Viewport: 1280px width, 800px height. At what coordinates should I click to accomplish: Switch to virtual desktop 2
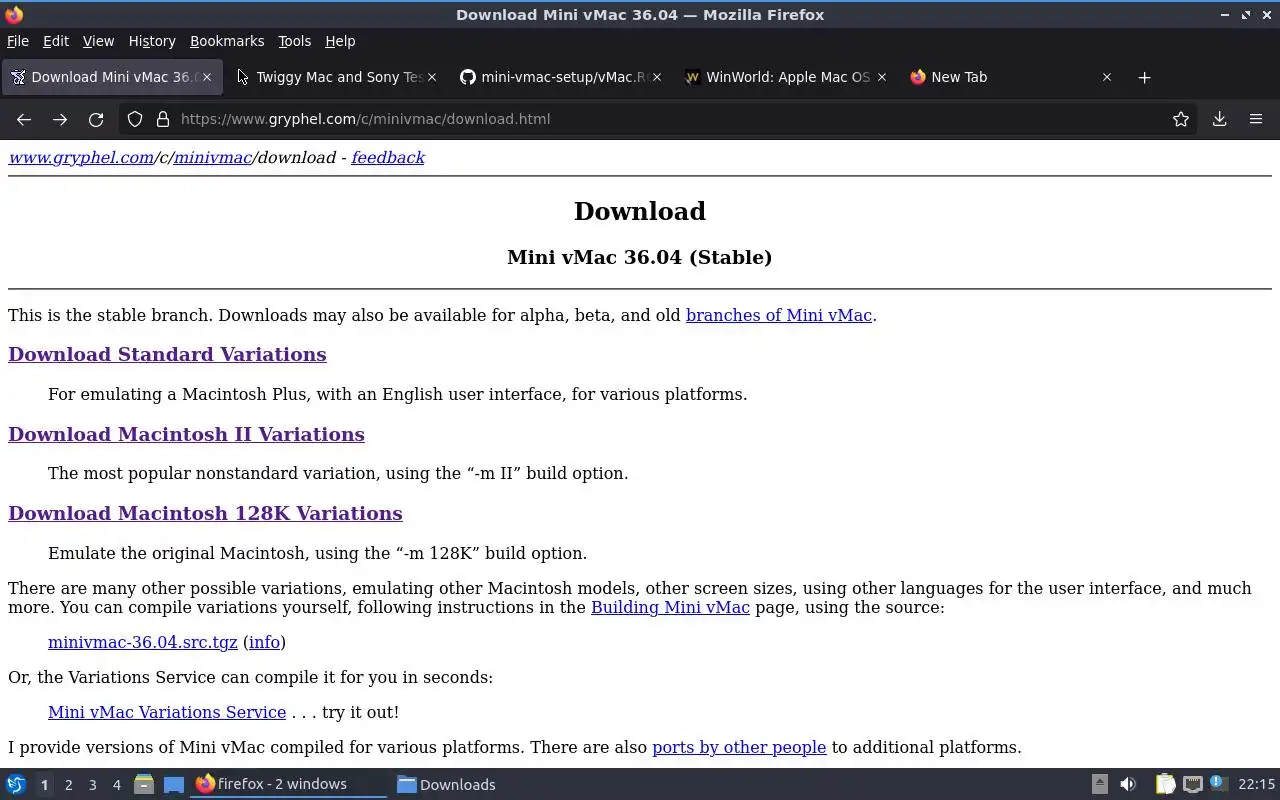[x=68, y=785]
